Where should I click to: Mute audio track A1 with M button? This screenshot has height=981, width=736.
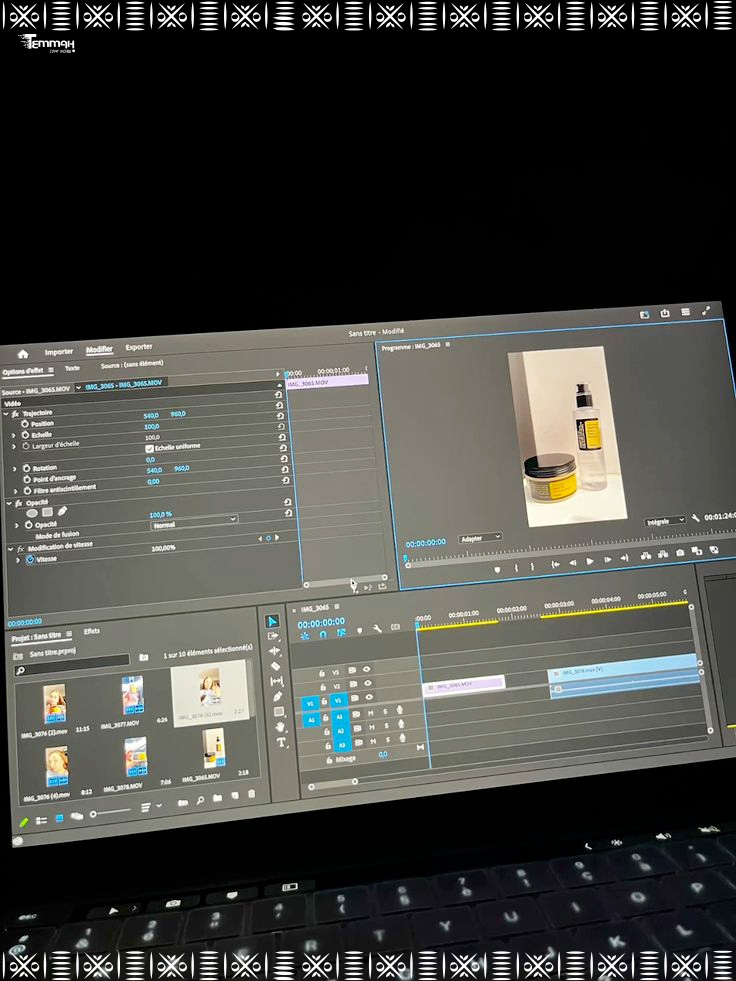371,713
